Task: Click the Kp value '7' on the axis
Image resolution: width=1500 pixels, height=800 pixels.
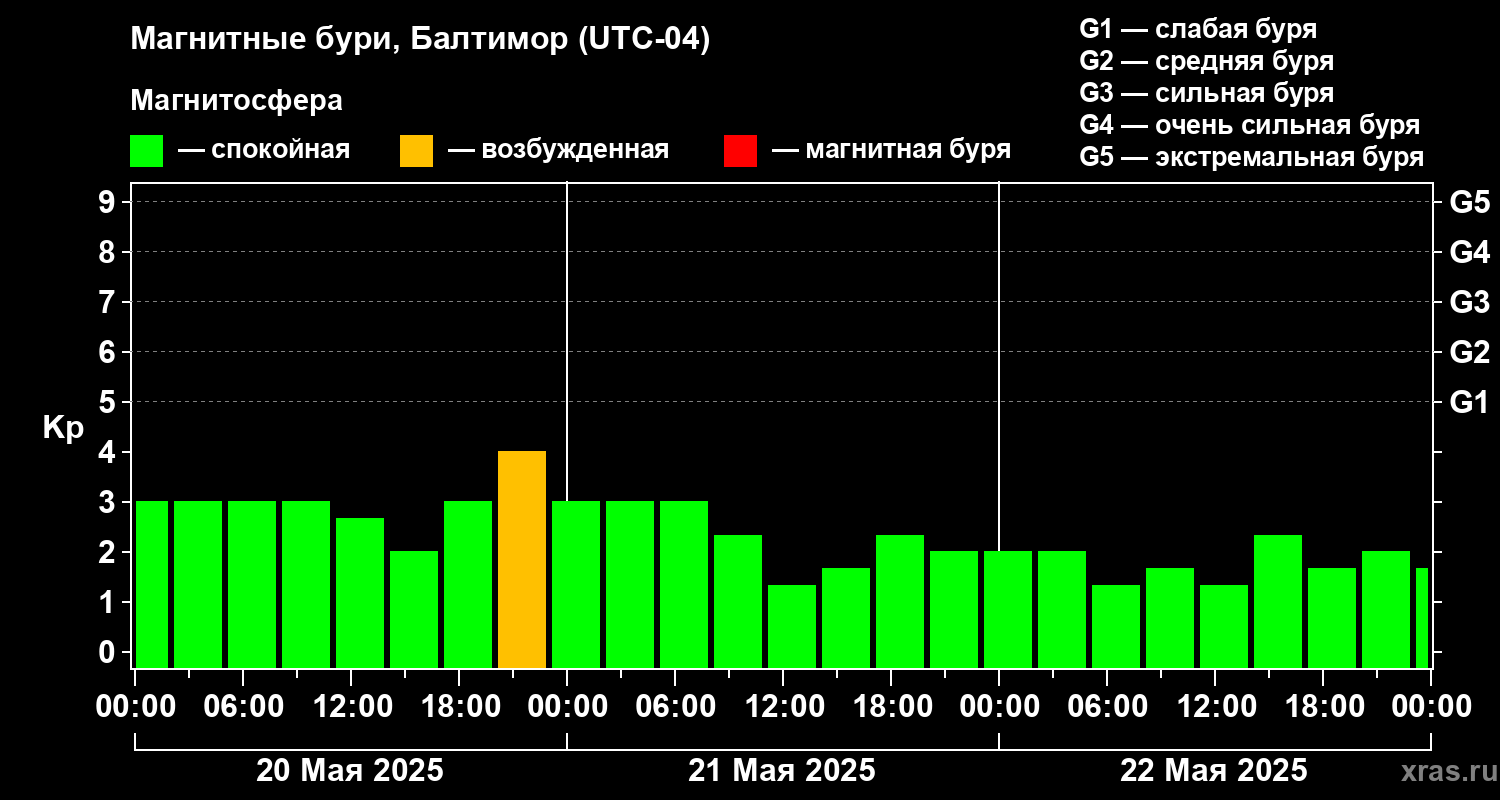Action: pyautogui.click(x=109, y=302)
